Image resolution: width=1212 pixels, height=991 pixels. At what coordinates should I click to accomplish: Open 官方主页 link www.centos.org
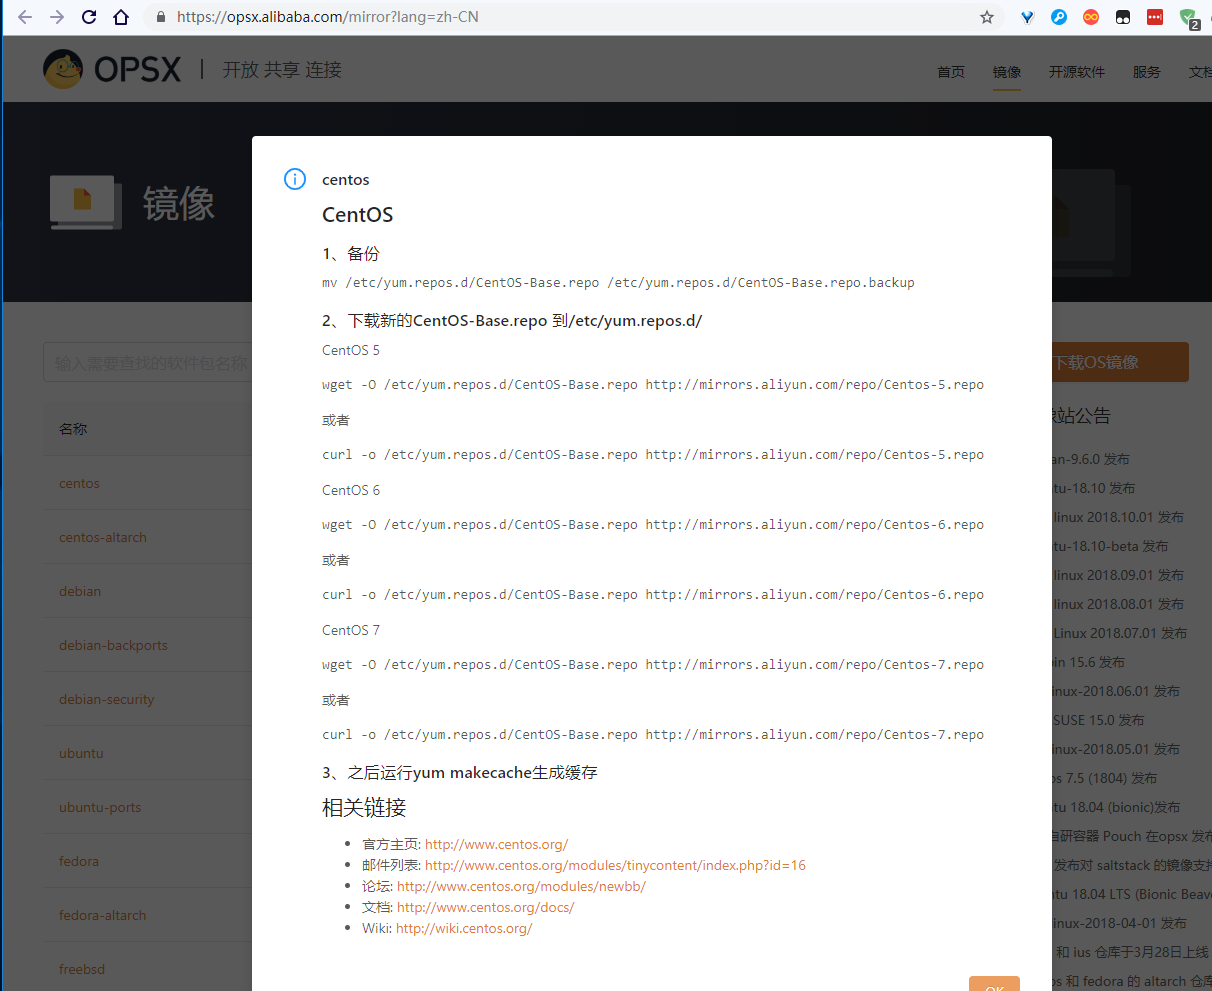[x=496, y=844]
